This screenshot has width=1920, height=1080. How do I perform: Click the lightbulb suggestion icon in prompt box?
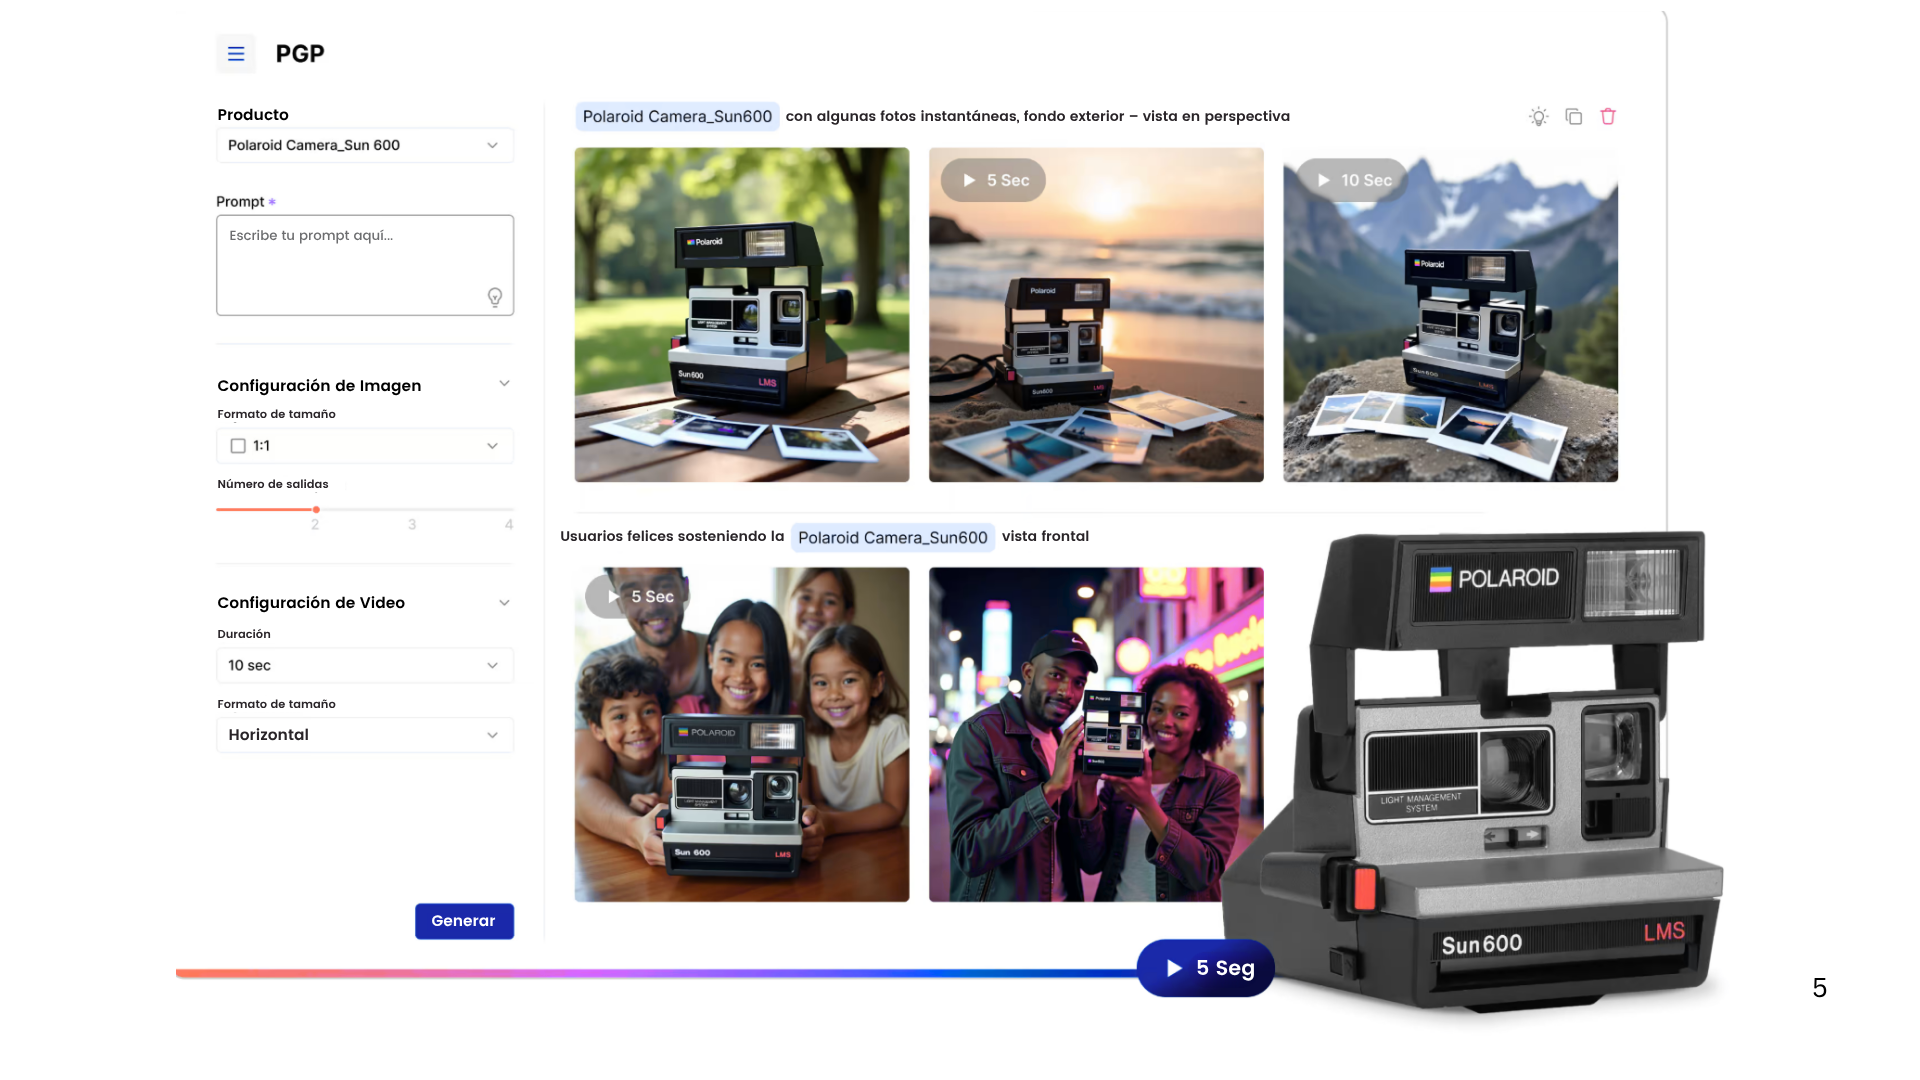494,297
